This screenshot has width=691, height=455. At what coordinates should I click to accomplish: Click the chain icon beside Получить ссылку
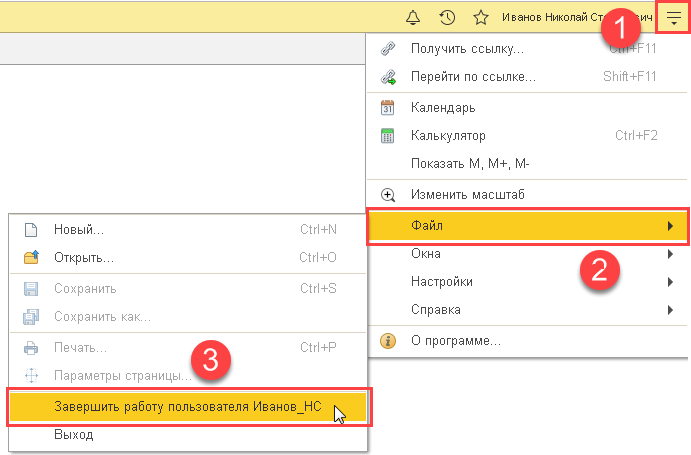pyautogui.click(x=388, y=48)
